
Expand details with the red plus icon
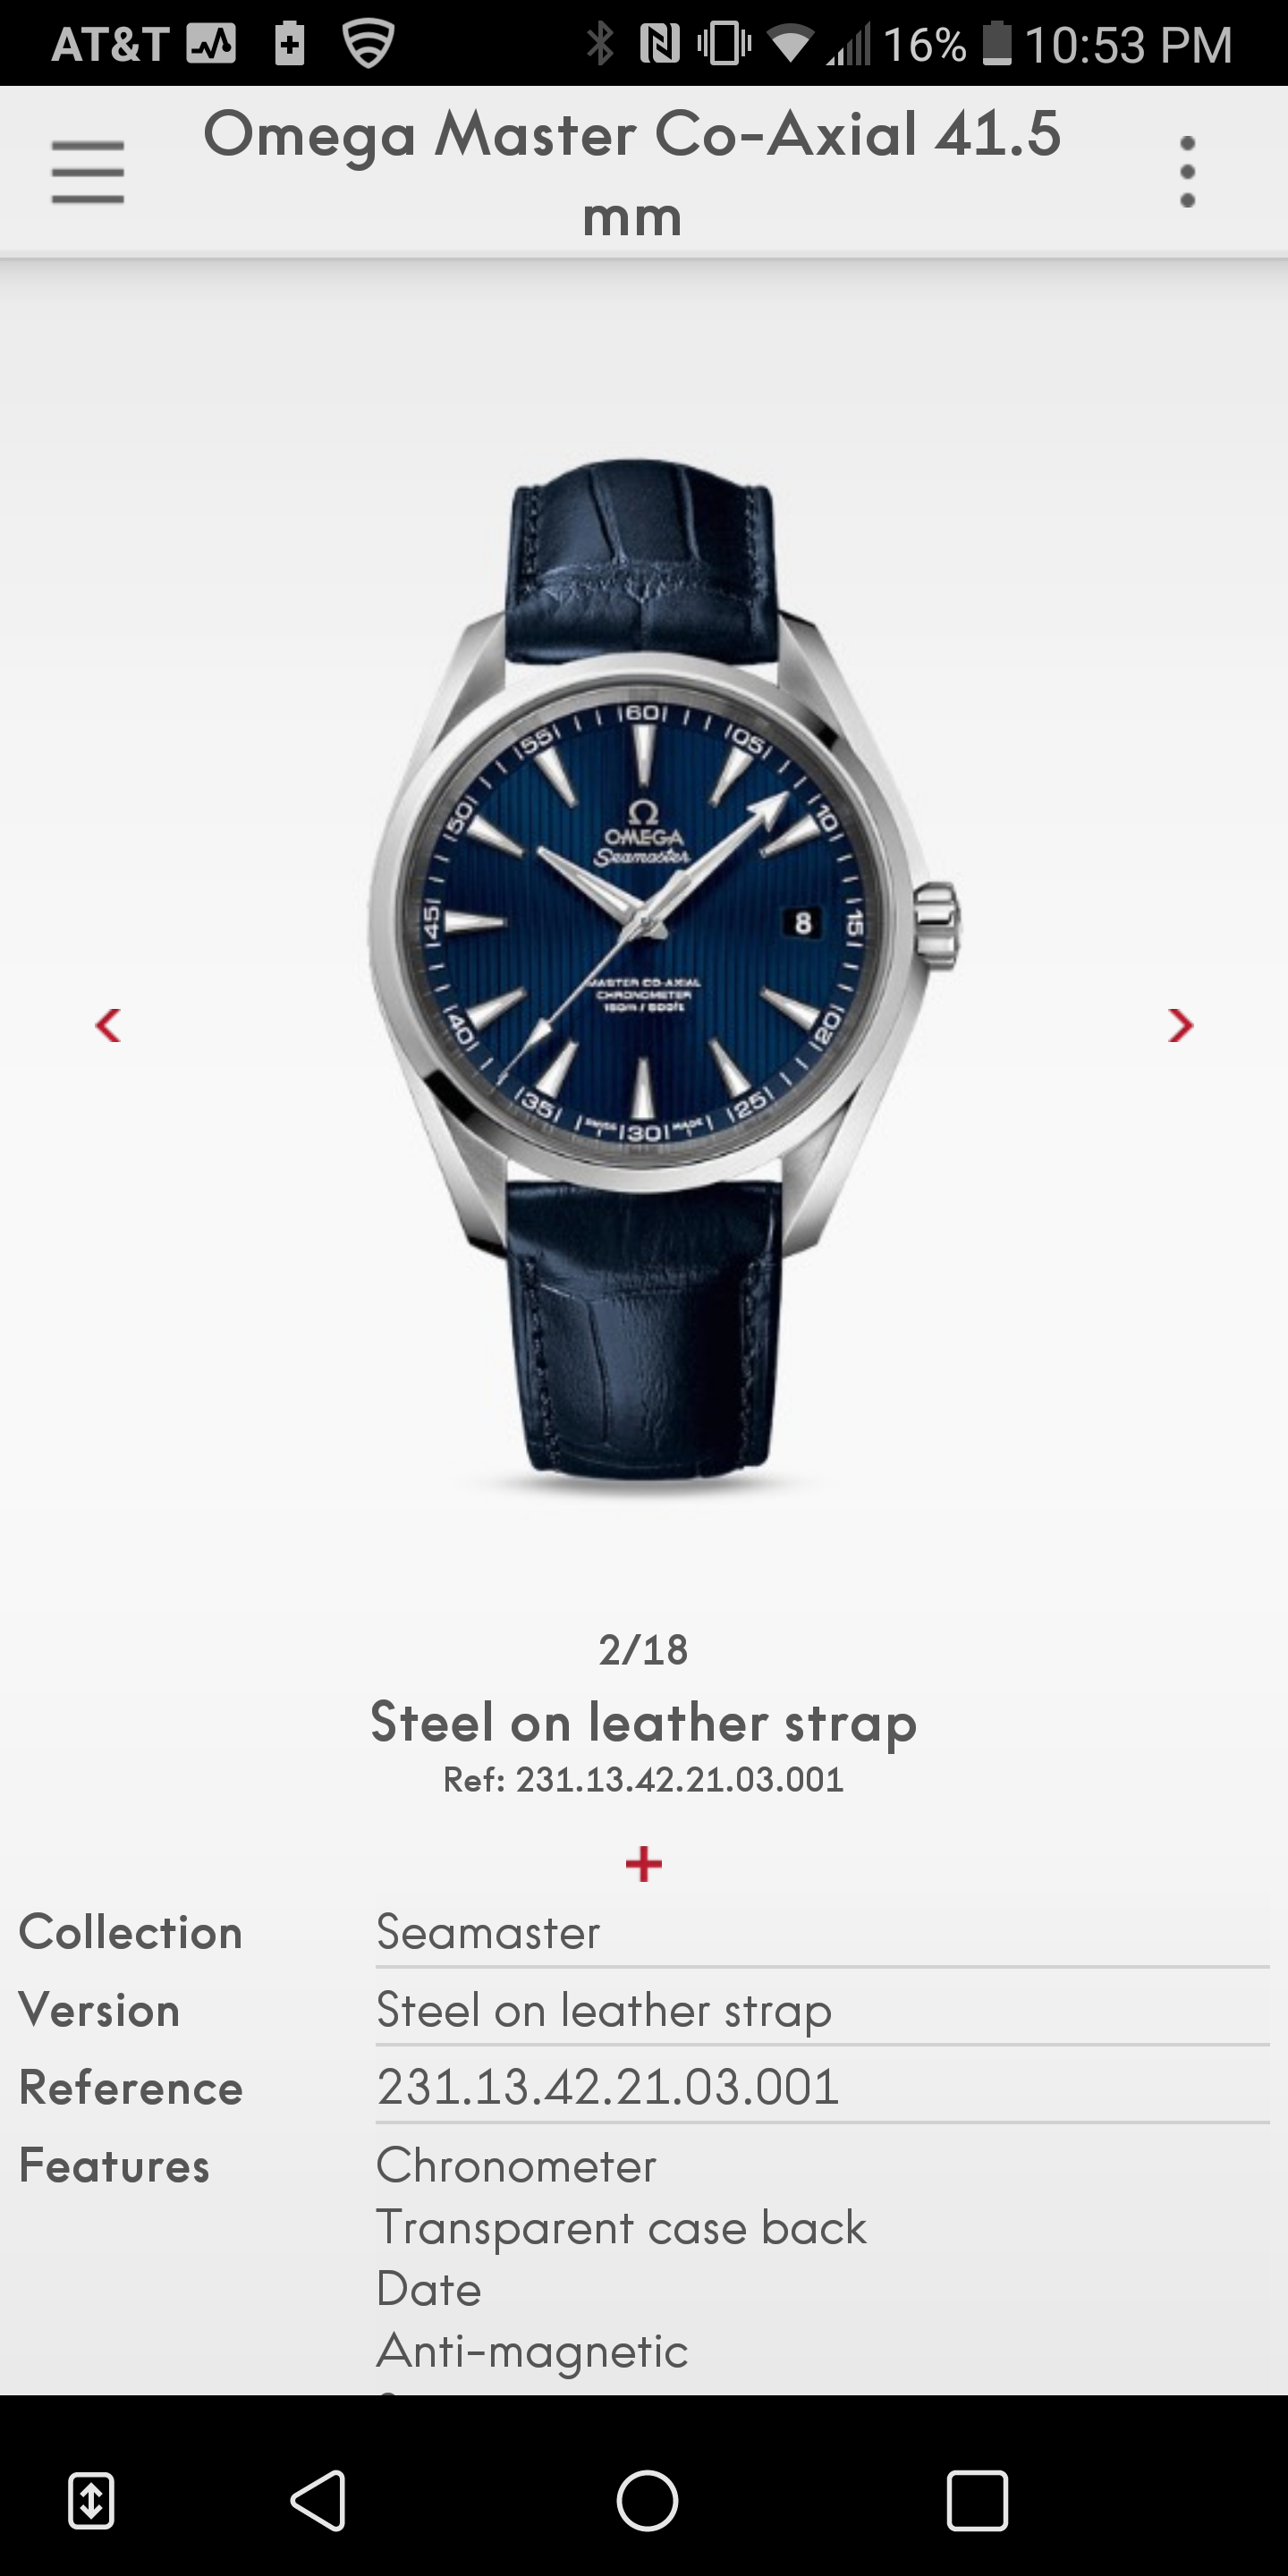[x=643, y=1864]
